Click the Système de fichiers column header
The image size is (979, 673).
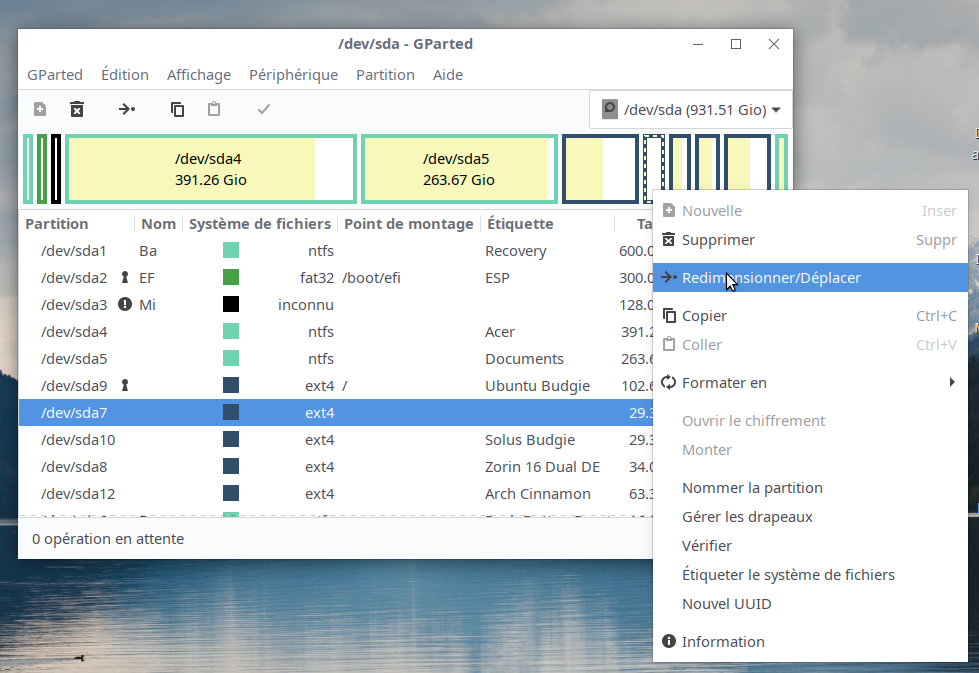[260, 224]
